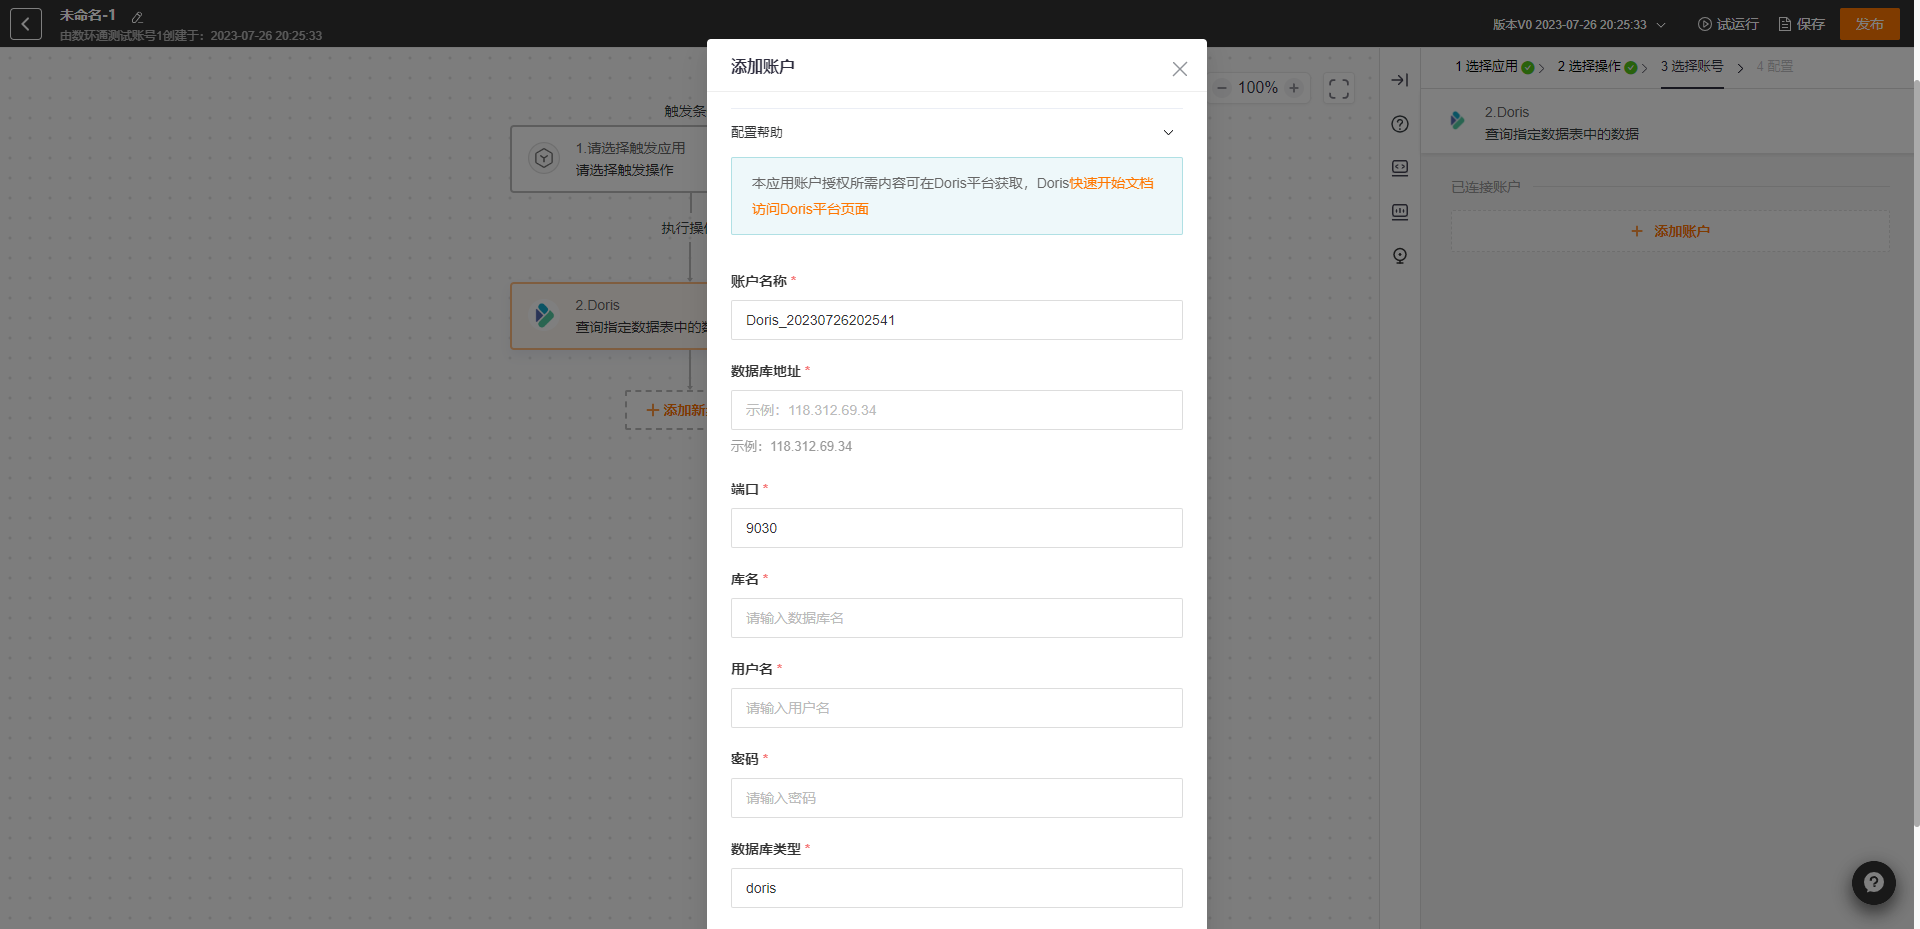
Task: Open the log panel icon in sidebar
Action: pyautogui.click(x=1400, y=212)
